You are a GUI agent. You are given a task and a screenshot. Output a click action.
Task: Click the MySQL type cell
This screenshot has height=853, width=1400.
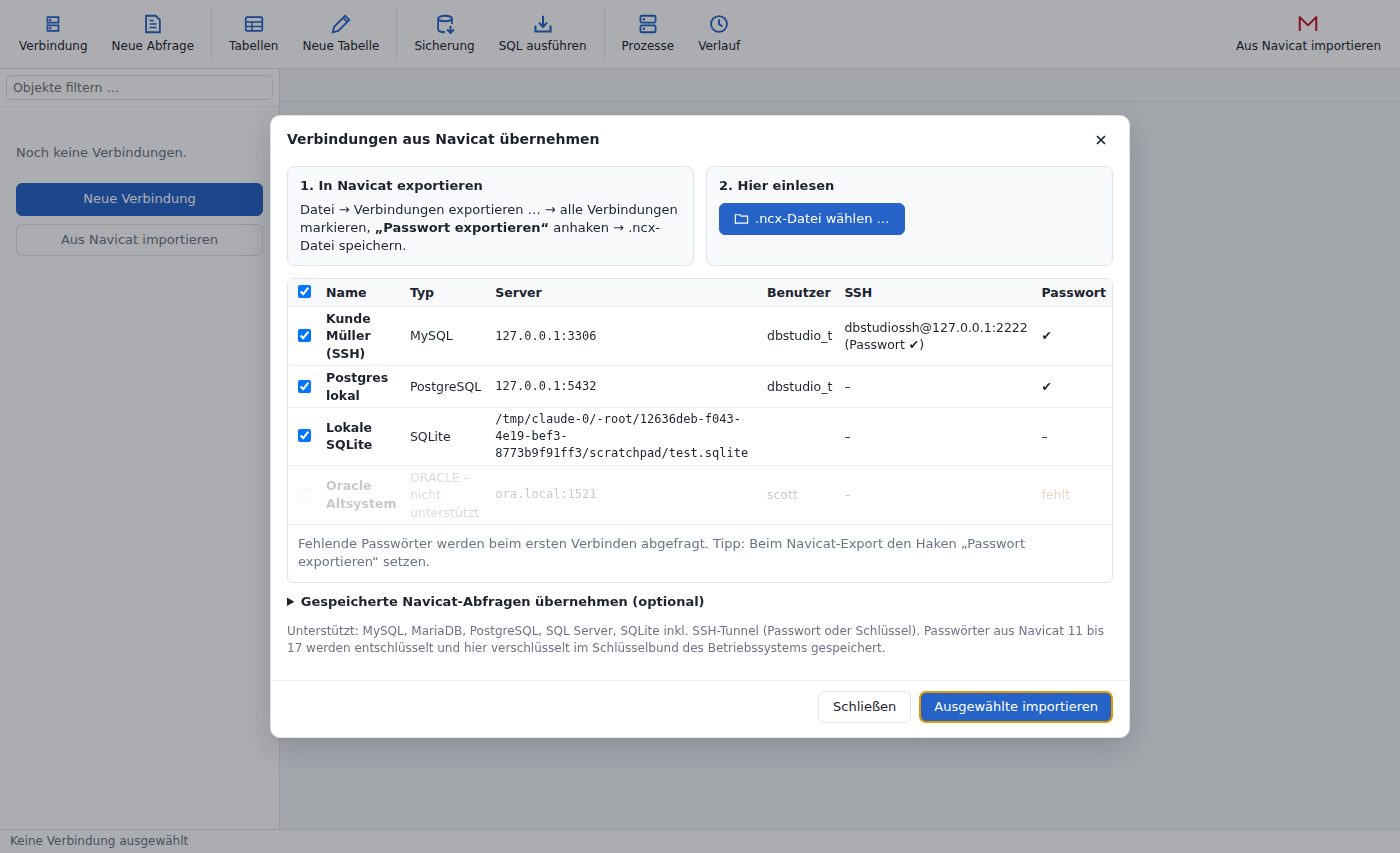tap(431, 336)
